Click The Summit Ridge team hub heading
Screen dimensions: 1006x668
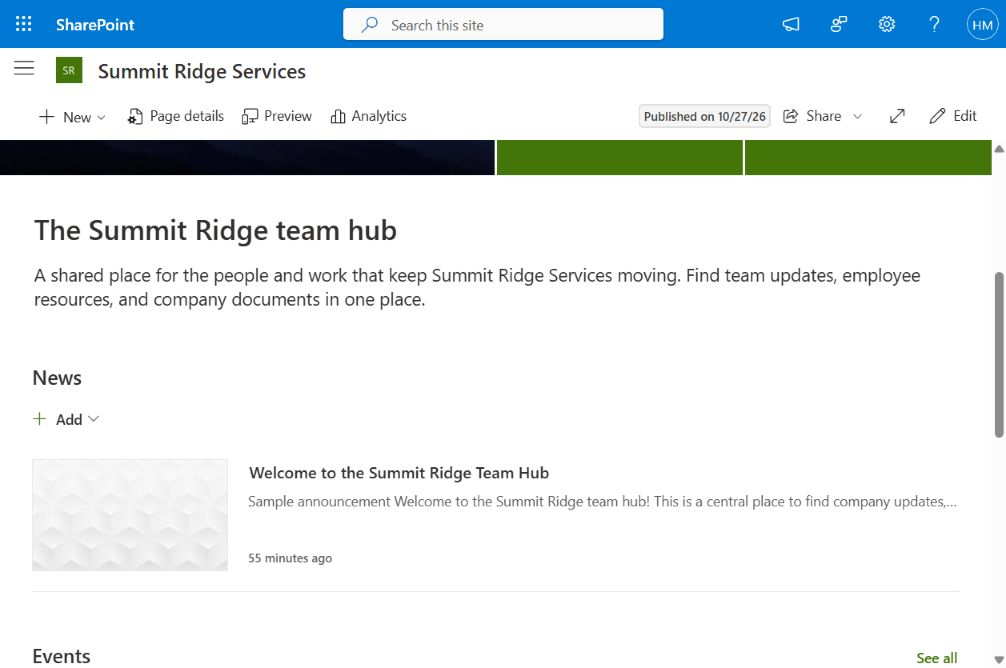coord(216,230)
